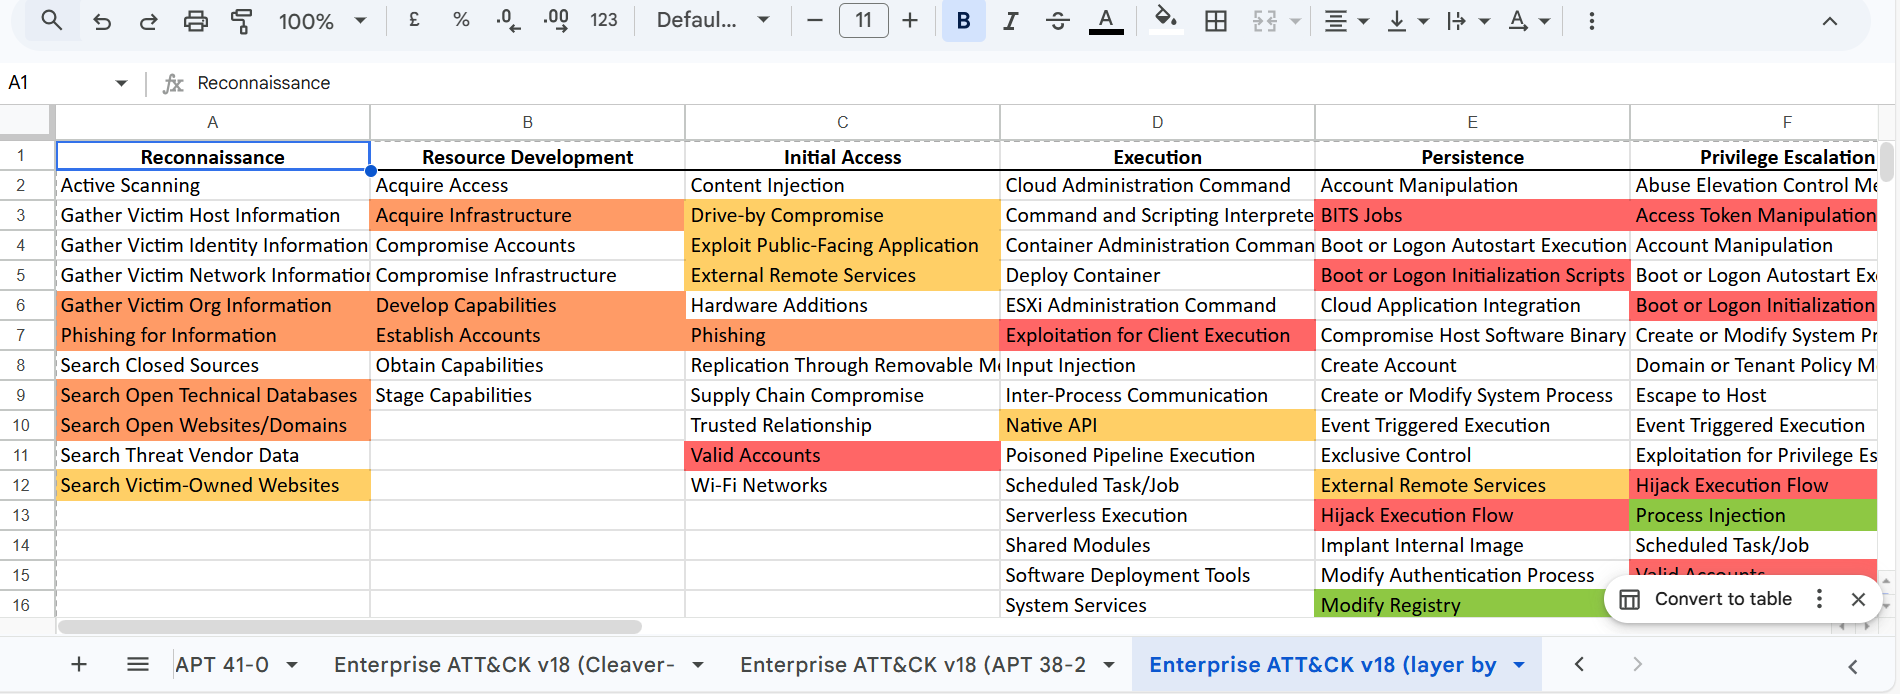Select the Acquire Infrastructure cell
The width and height of the screenshot is (1900, 694).
click(x=527, y=215)
